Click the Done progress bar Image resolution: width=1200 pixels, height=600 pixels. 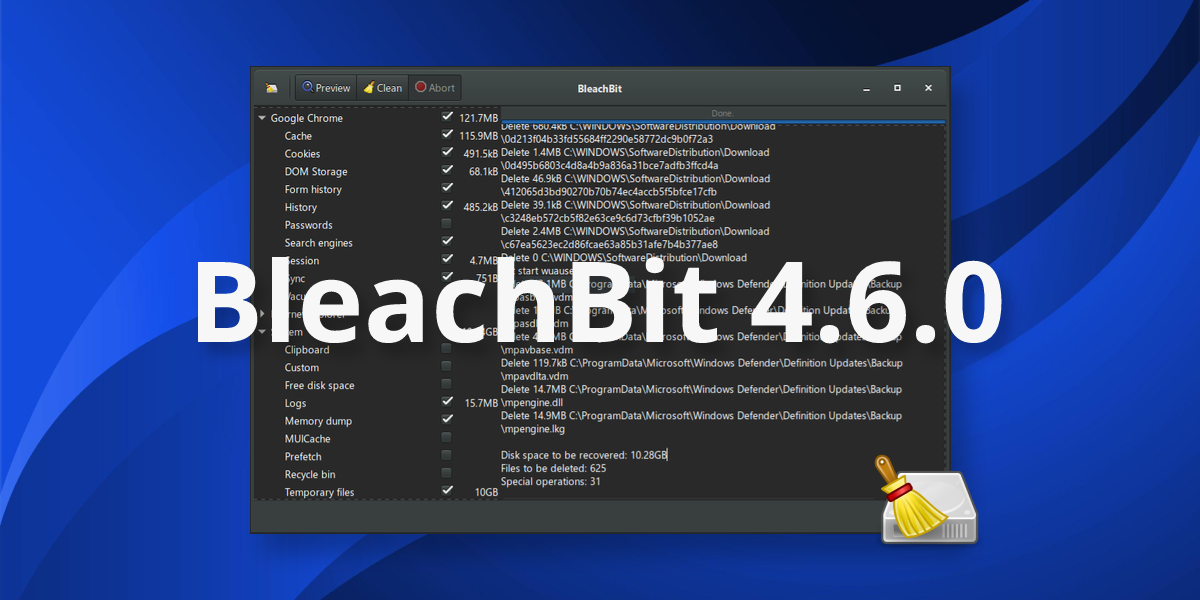tap(722, 112)
